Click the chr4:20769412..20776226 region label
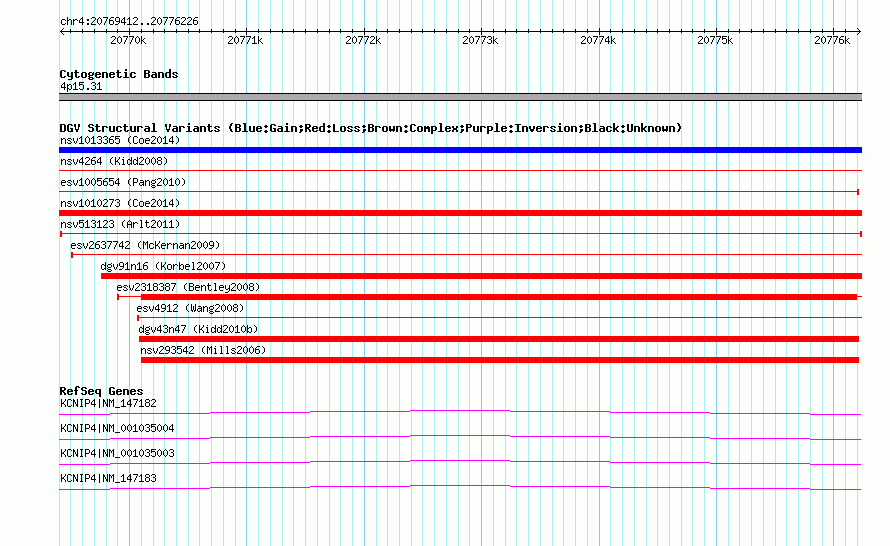 pos(129,22)
